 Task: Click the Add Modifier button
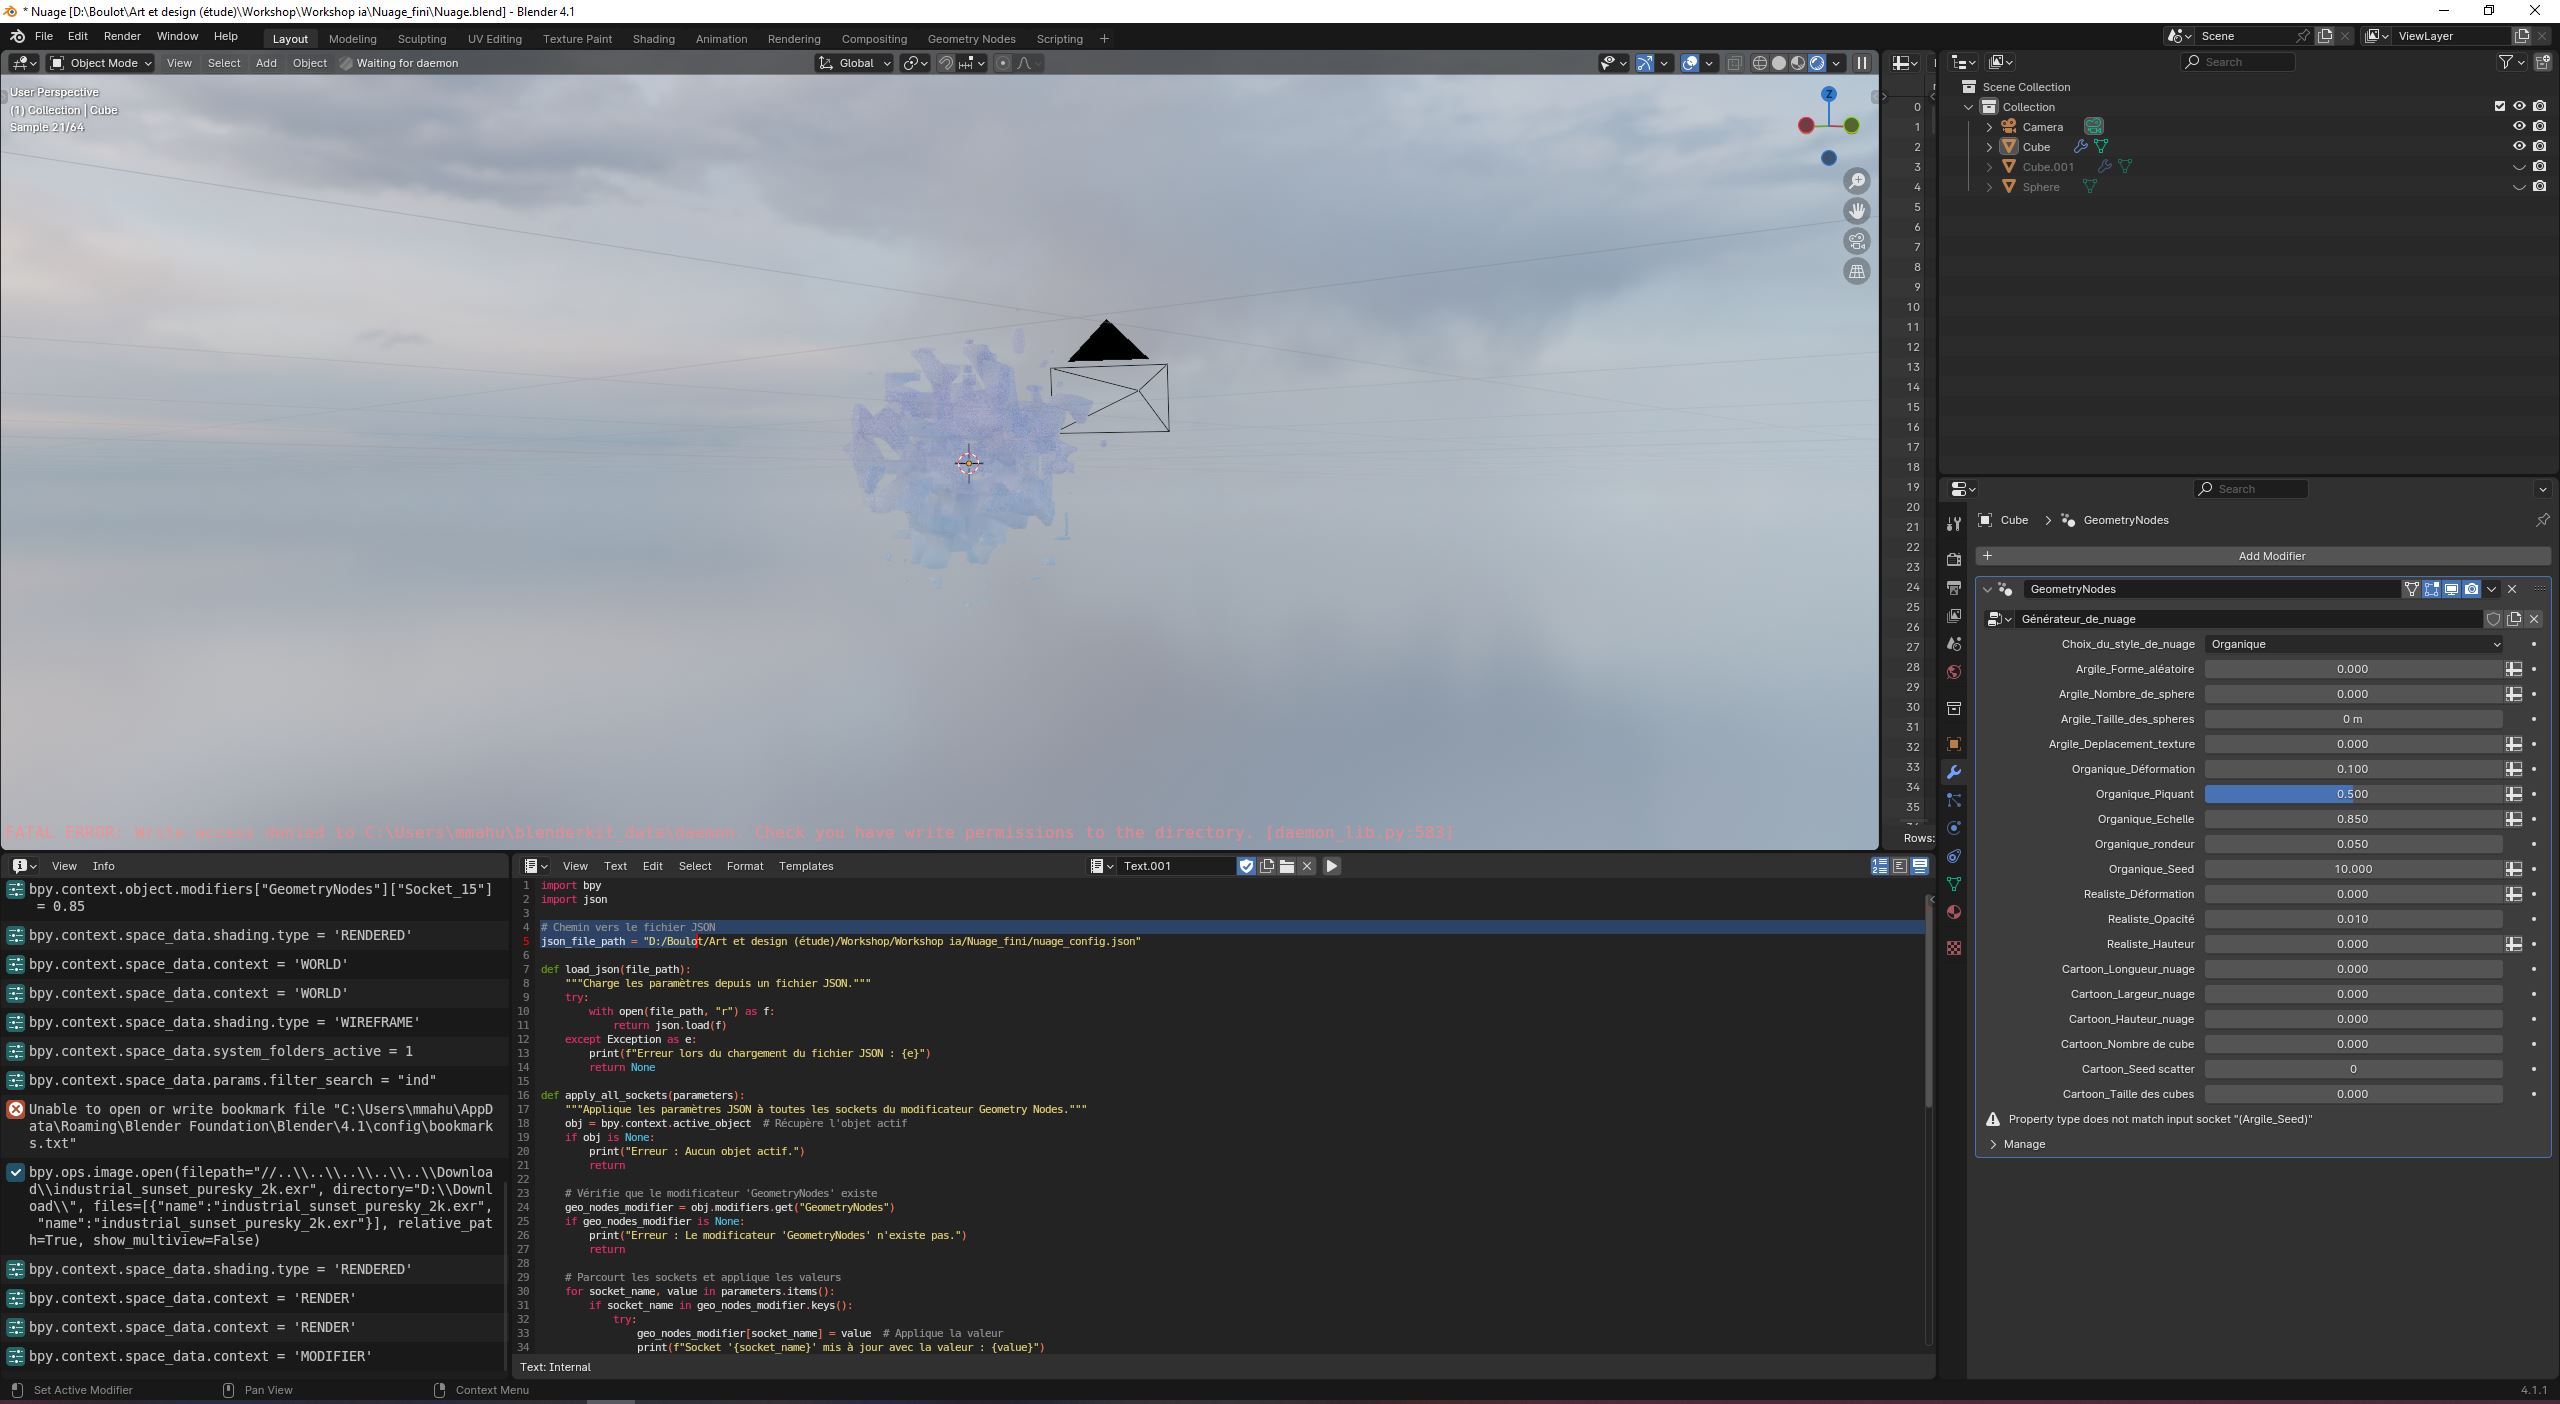tap(2270, 556)
